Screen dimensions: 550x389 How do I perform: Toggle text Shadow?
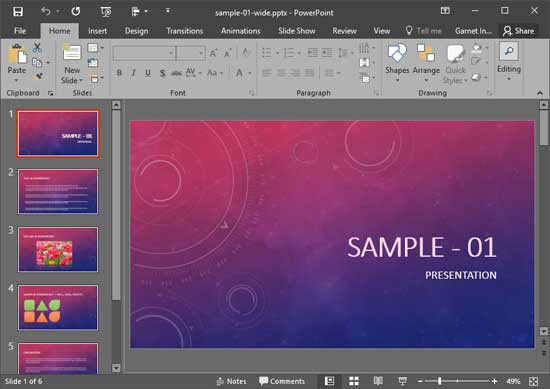point(162,73)
